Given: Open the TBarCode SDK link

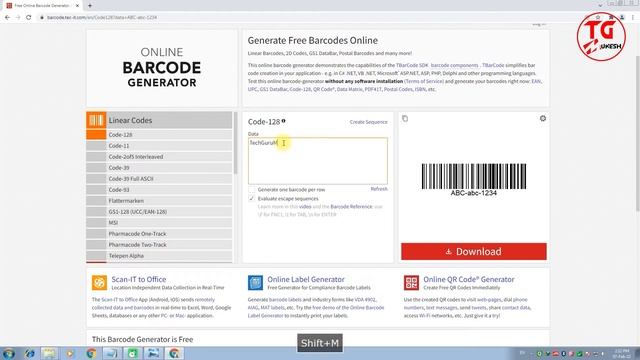Looking at the screenshot, I should [412, 65].
